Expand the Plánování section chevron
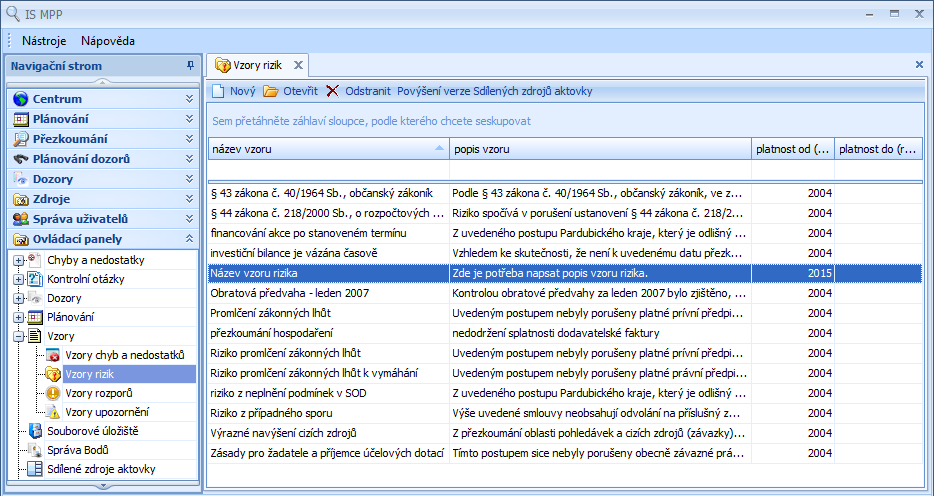The height and width of the screenshot is (496, 934). pos(189,119)
